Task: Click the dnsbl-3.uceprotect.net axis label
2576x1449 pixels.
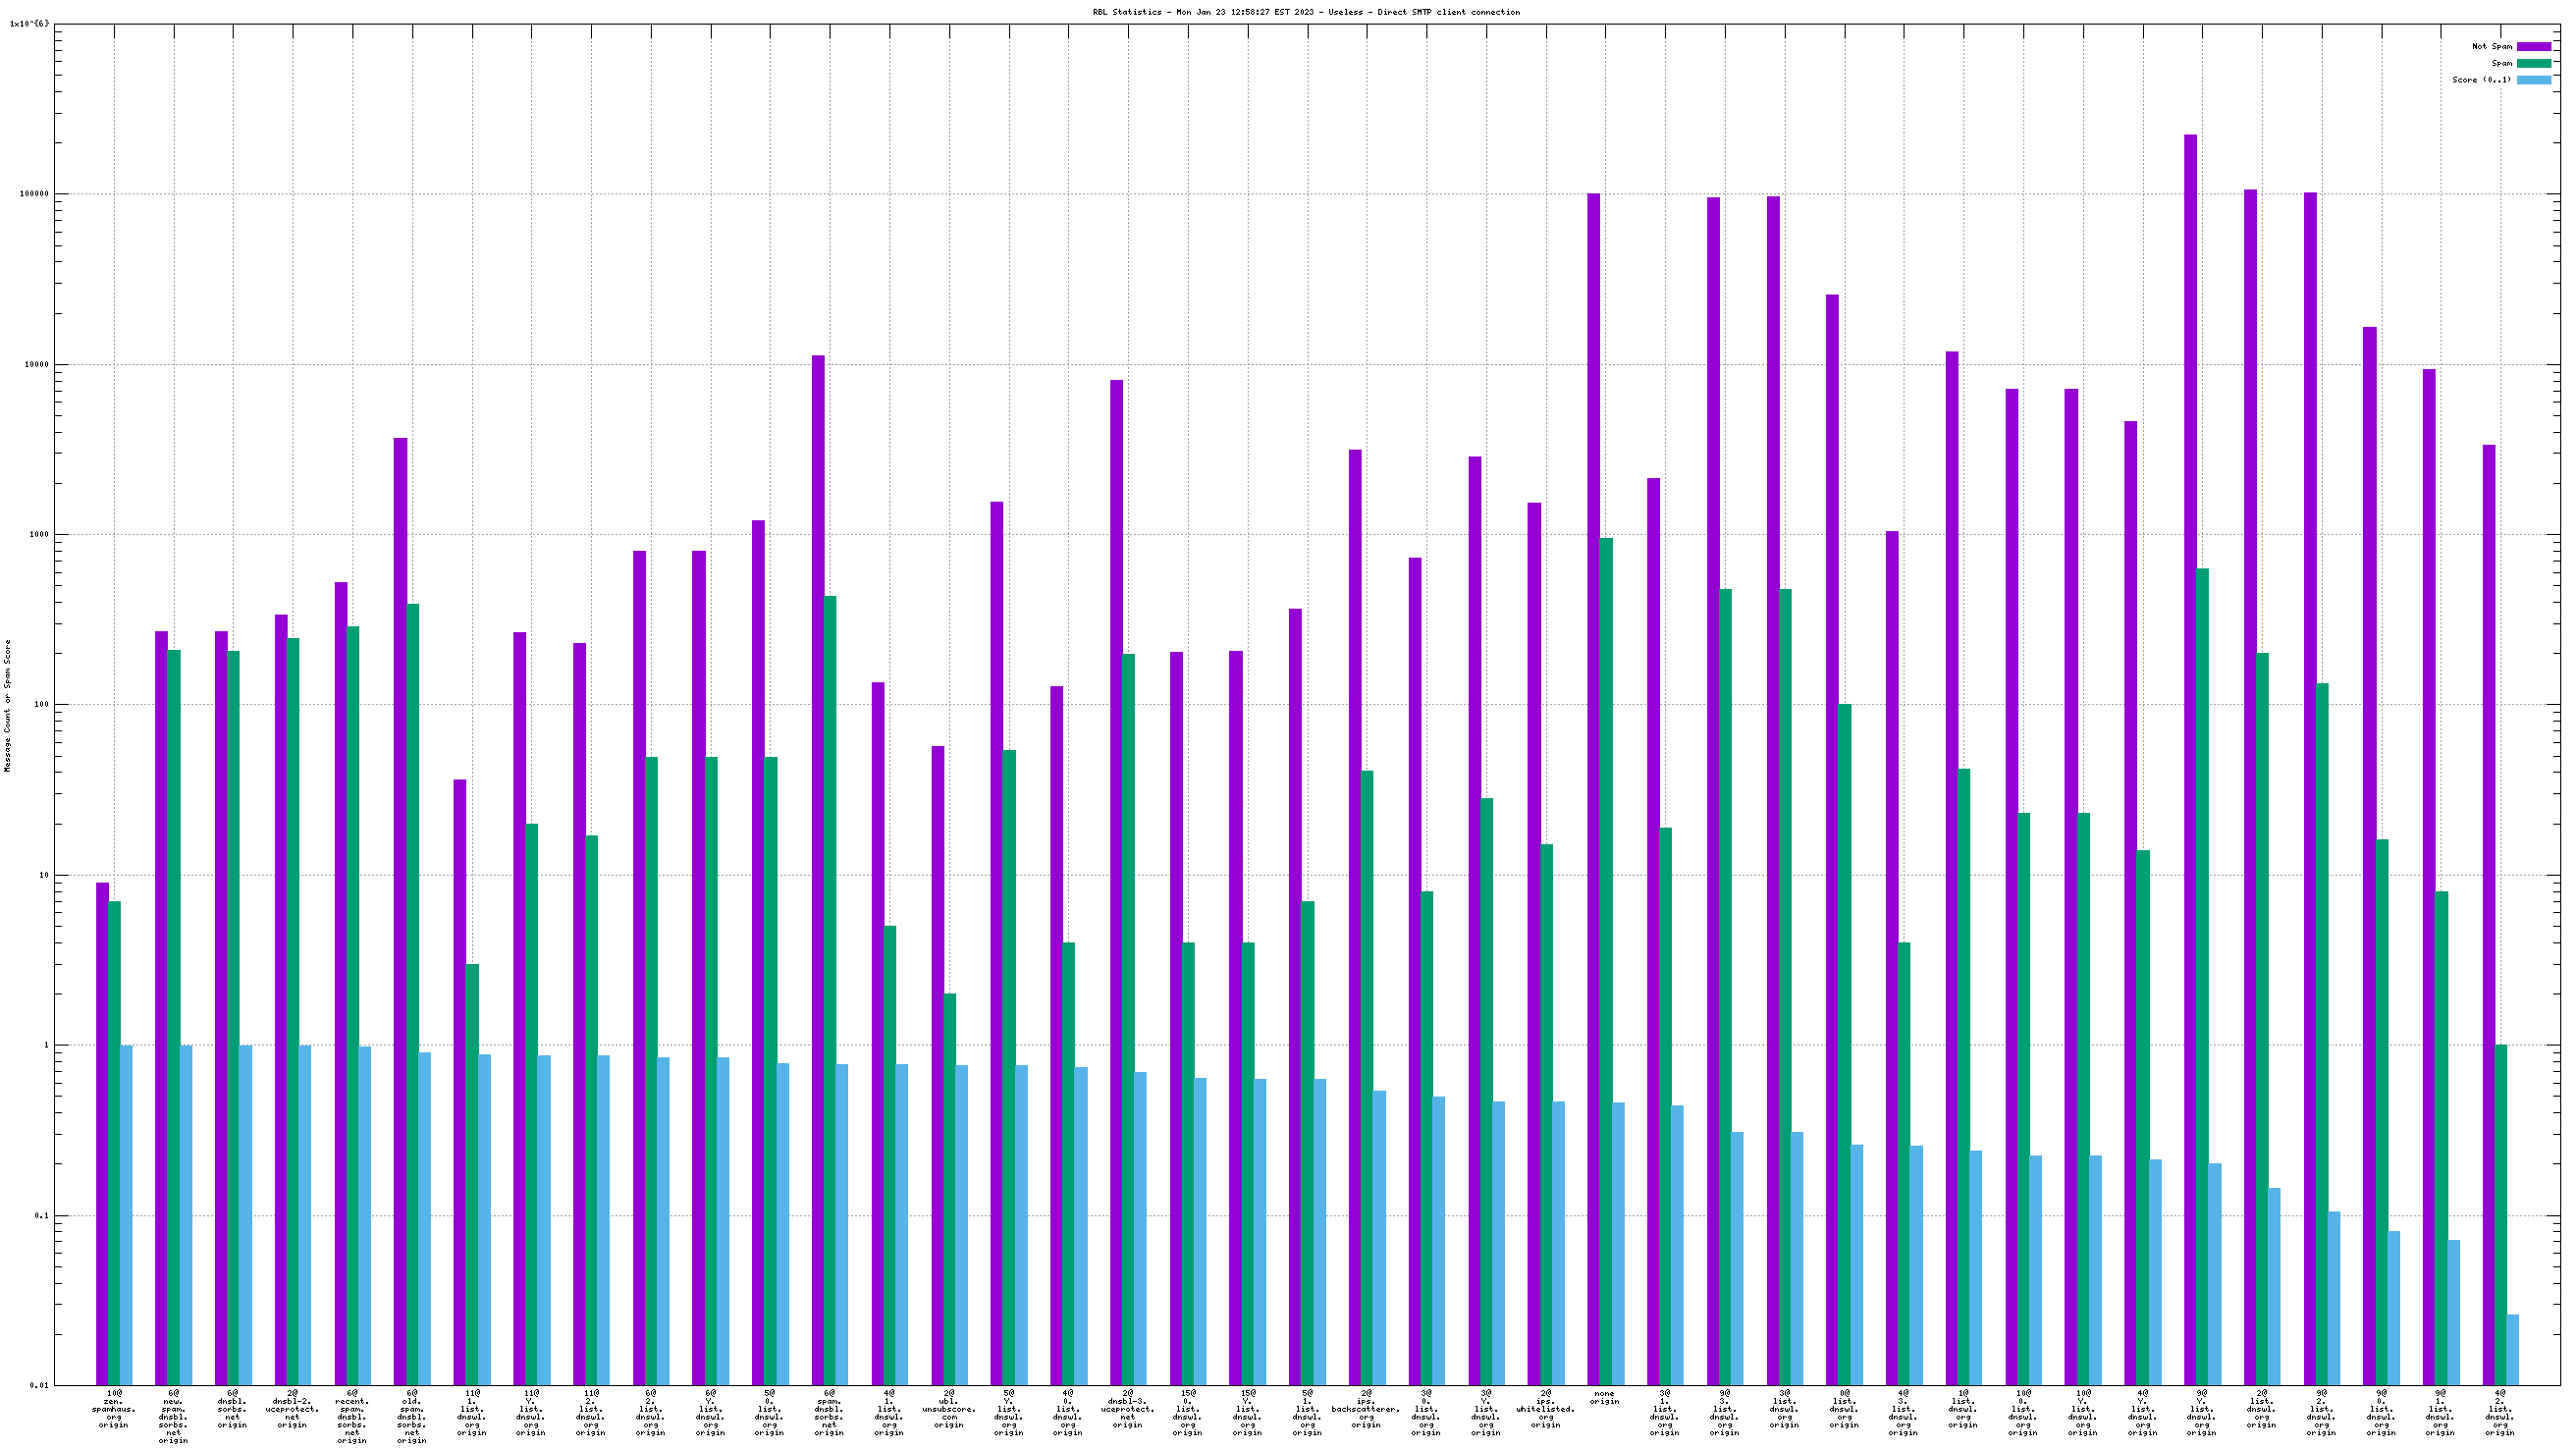Action: (x=1127, y=1408)
